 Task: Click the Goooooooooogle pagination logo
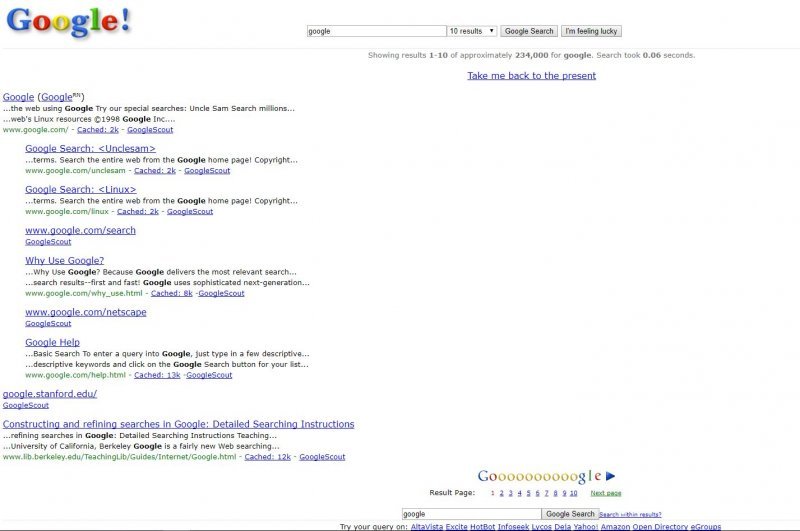coord(539,476)
